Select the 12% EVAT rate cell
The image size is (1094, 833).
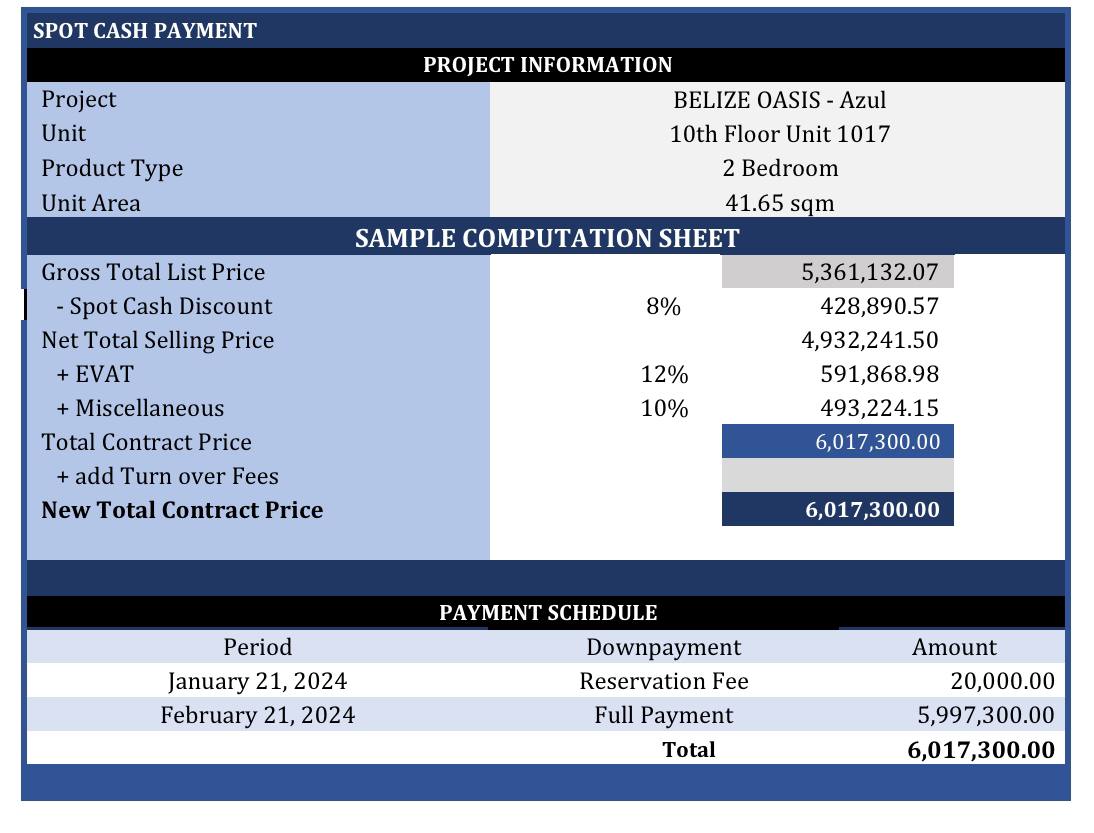click(x=664, y=374)
